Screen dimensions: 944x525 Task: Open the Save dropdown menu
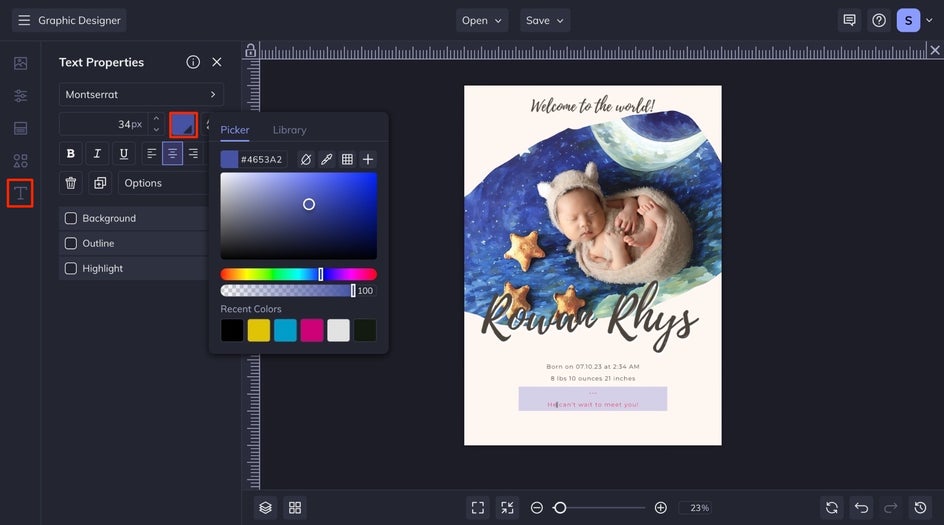pos(545,20)
